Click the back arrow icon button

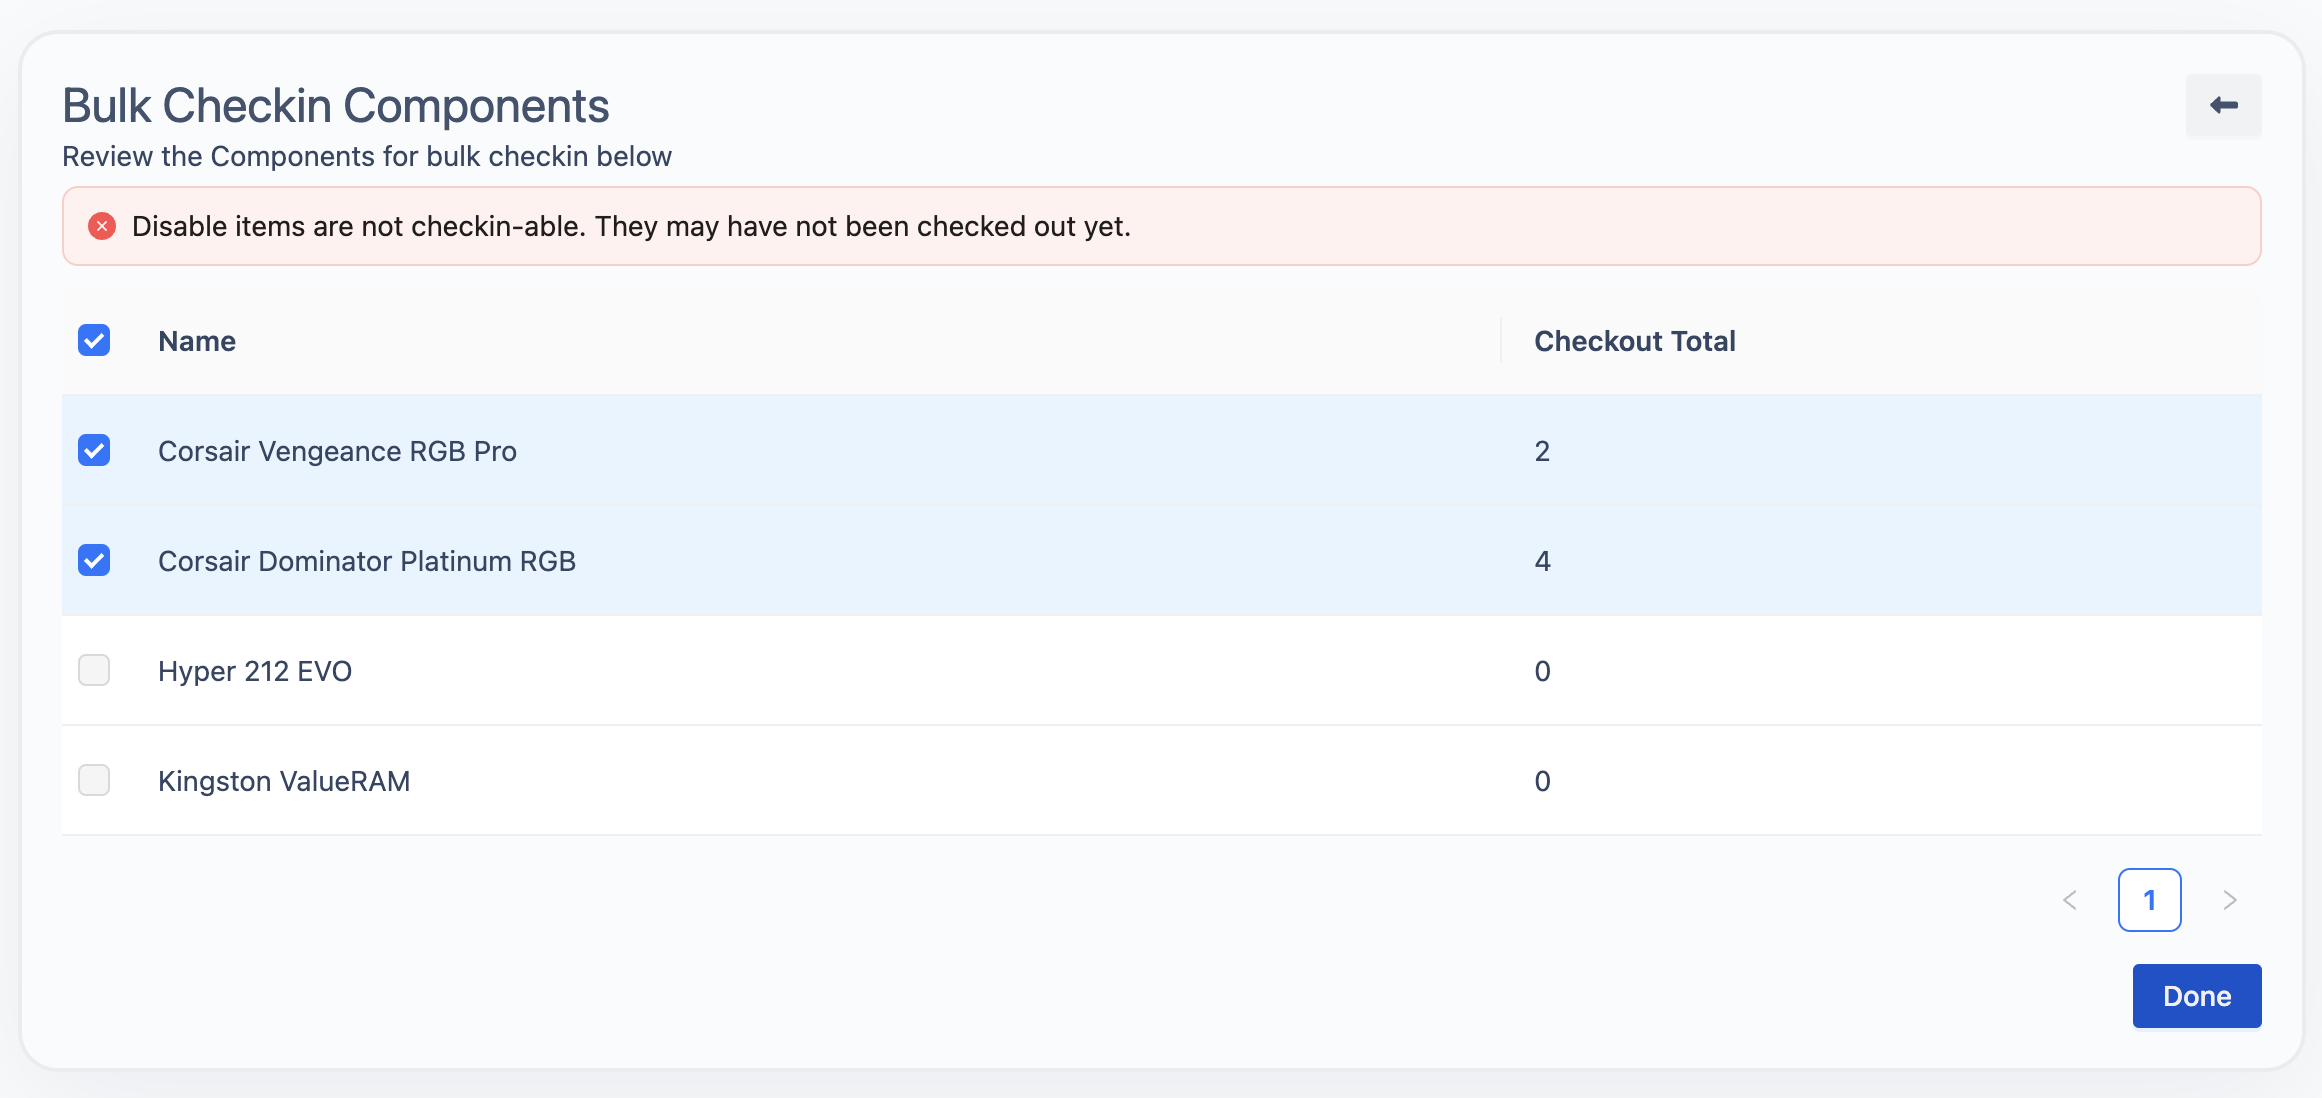(2223, 105)
